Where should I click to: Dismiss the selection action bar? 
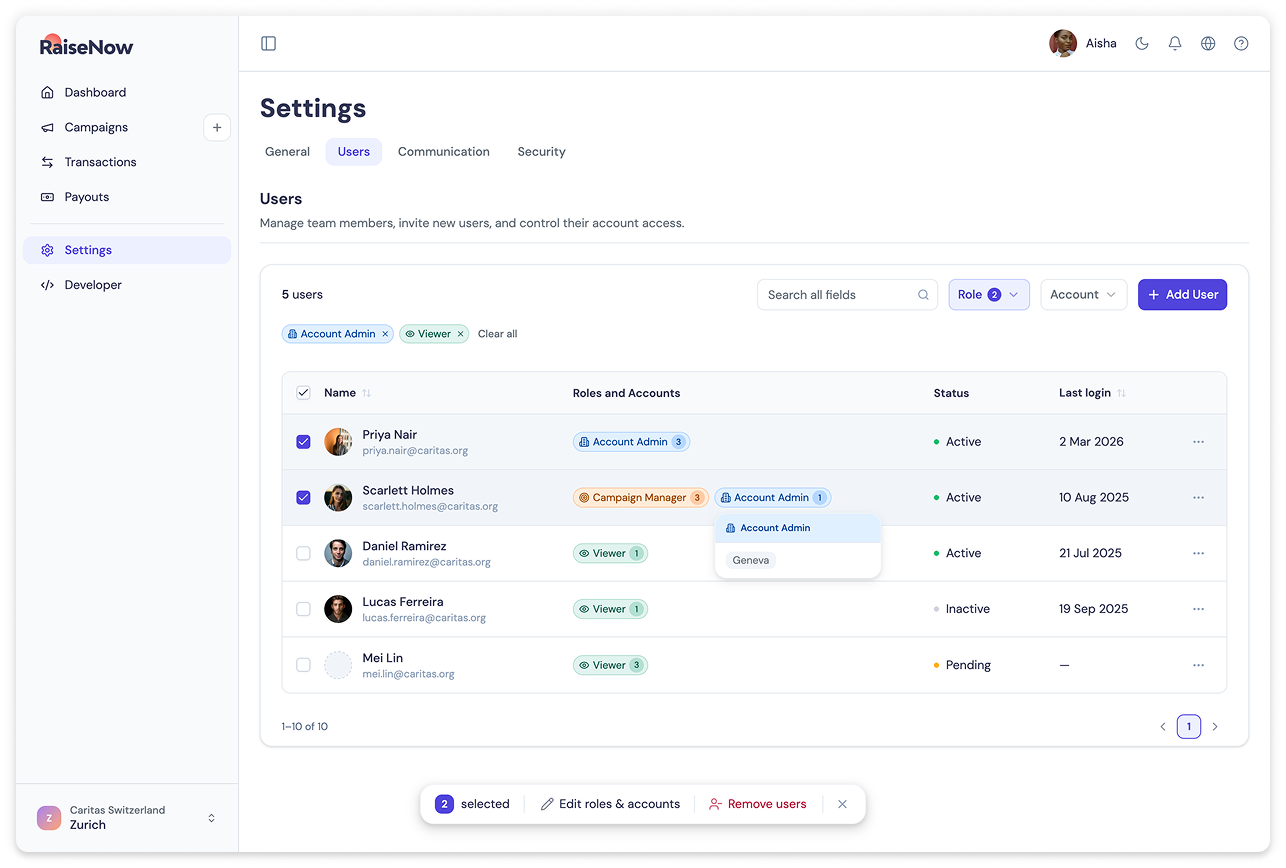click(x=842, y=804)
